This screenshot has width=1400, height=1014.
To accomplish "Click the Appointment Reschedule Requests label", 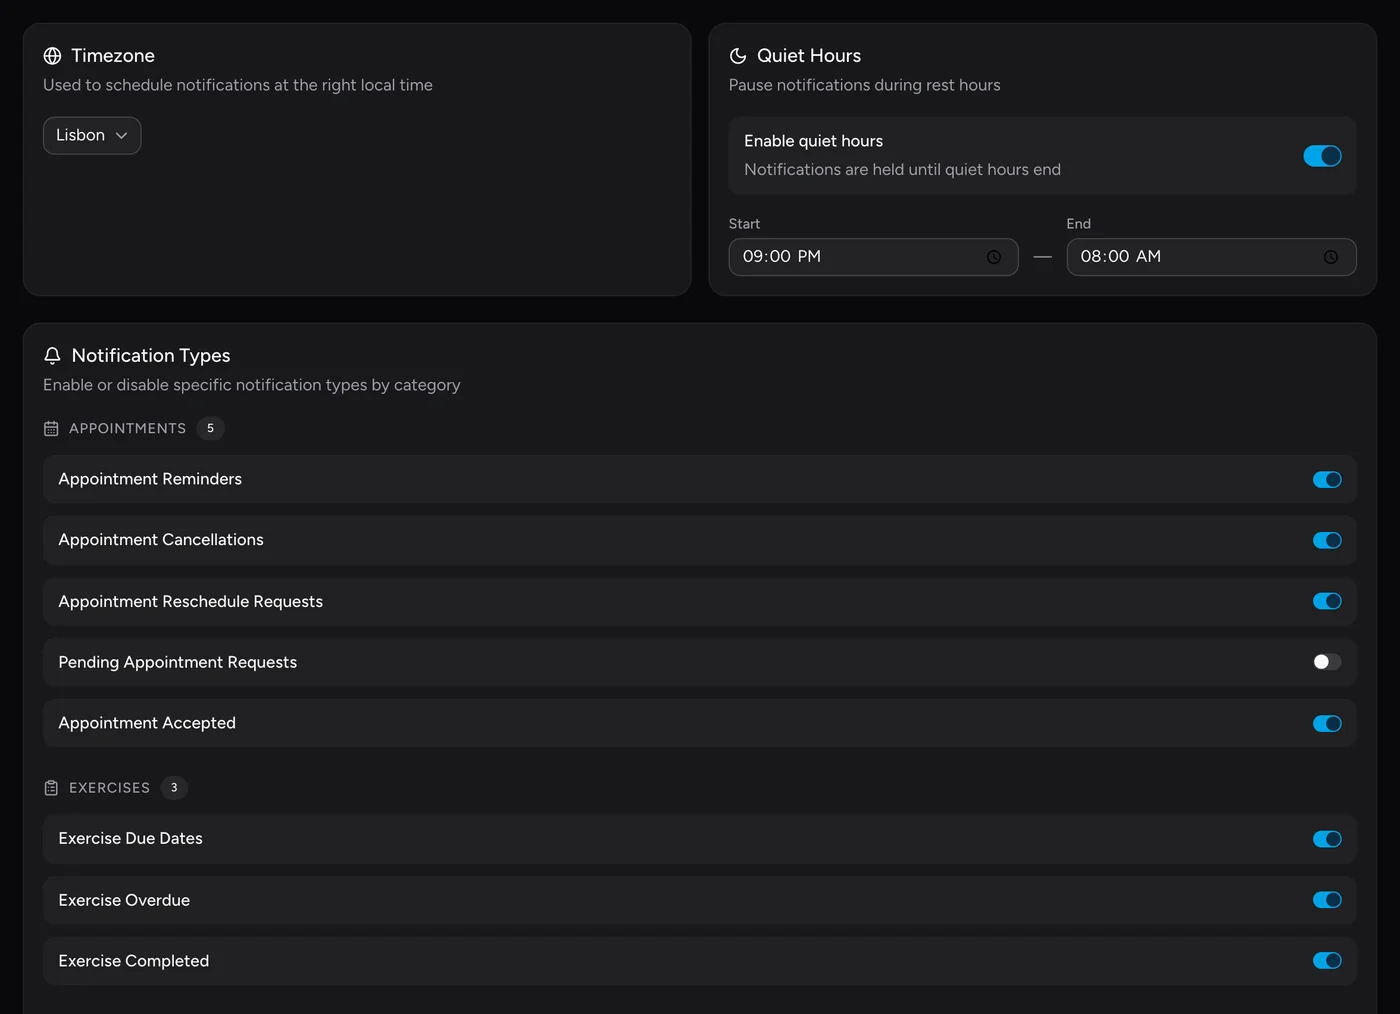I will [x=191, y=601].
